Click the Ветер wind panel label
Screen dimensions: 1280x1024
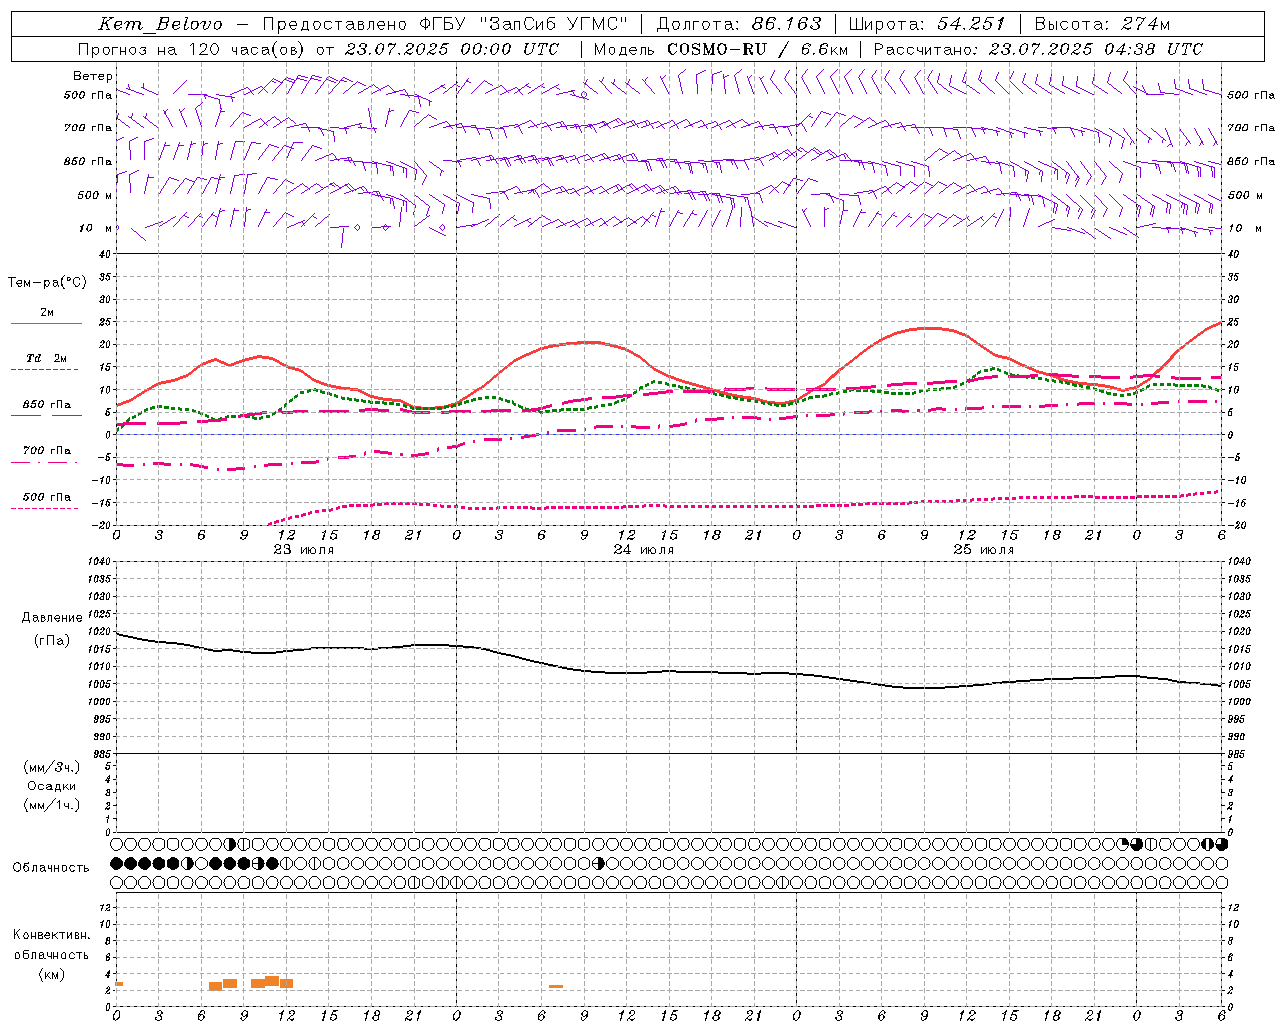[92, 76]
